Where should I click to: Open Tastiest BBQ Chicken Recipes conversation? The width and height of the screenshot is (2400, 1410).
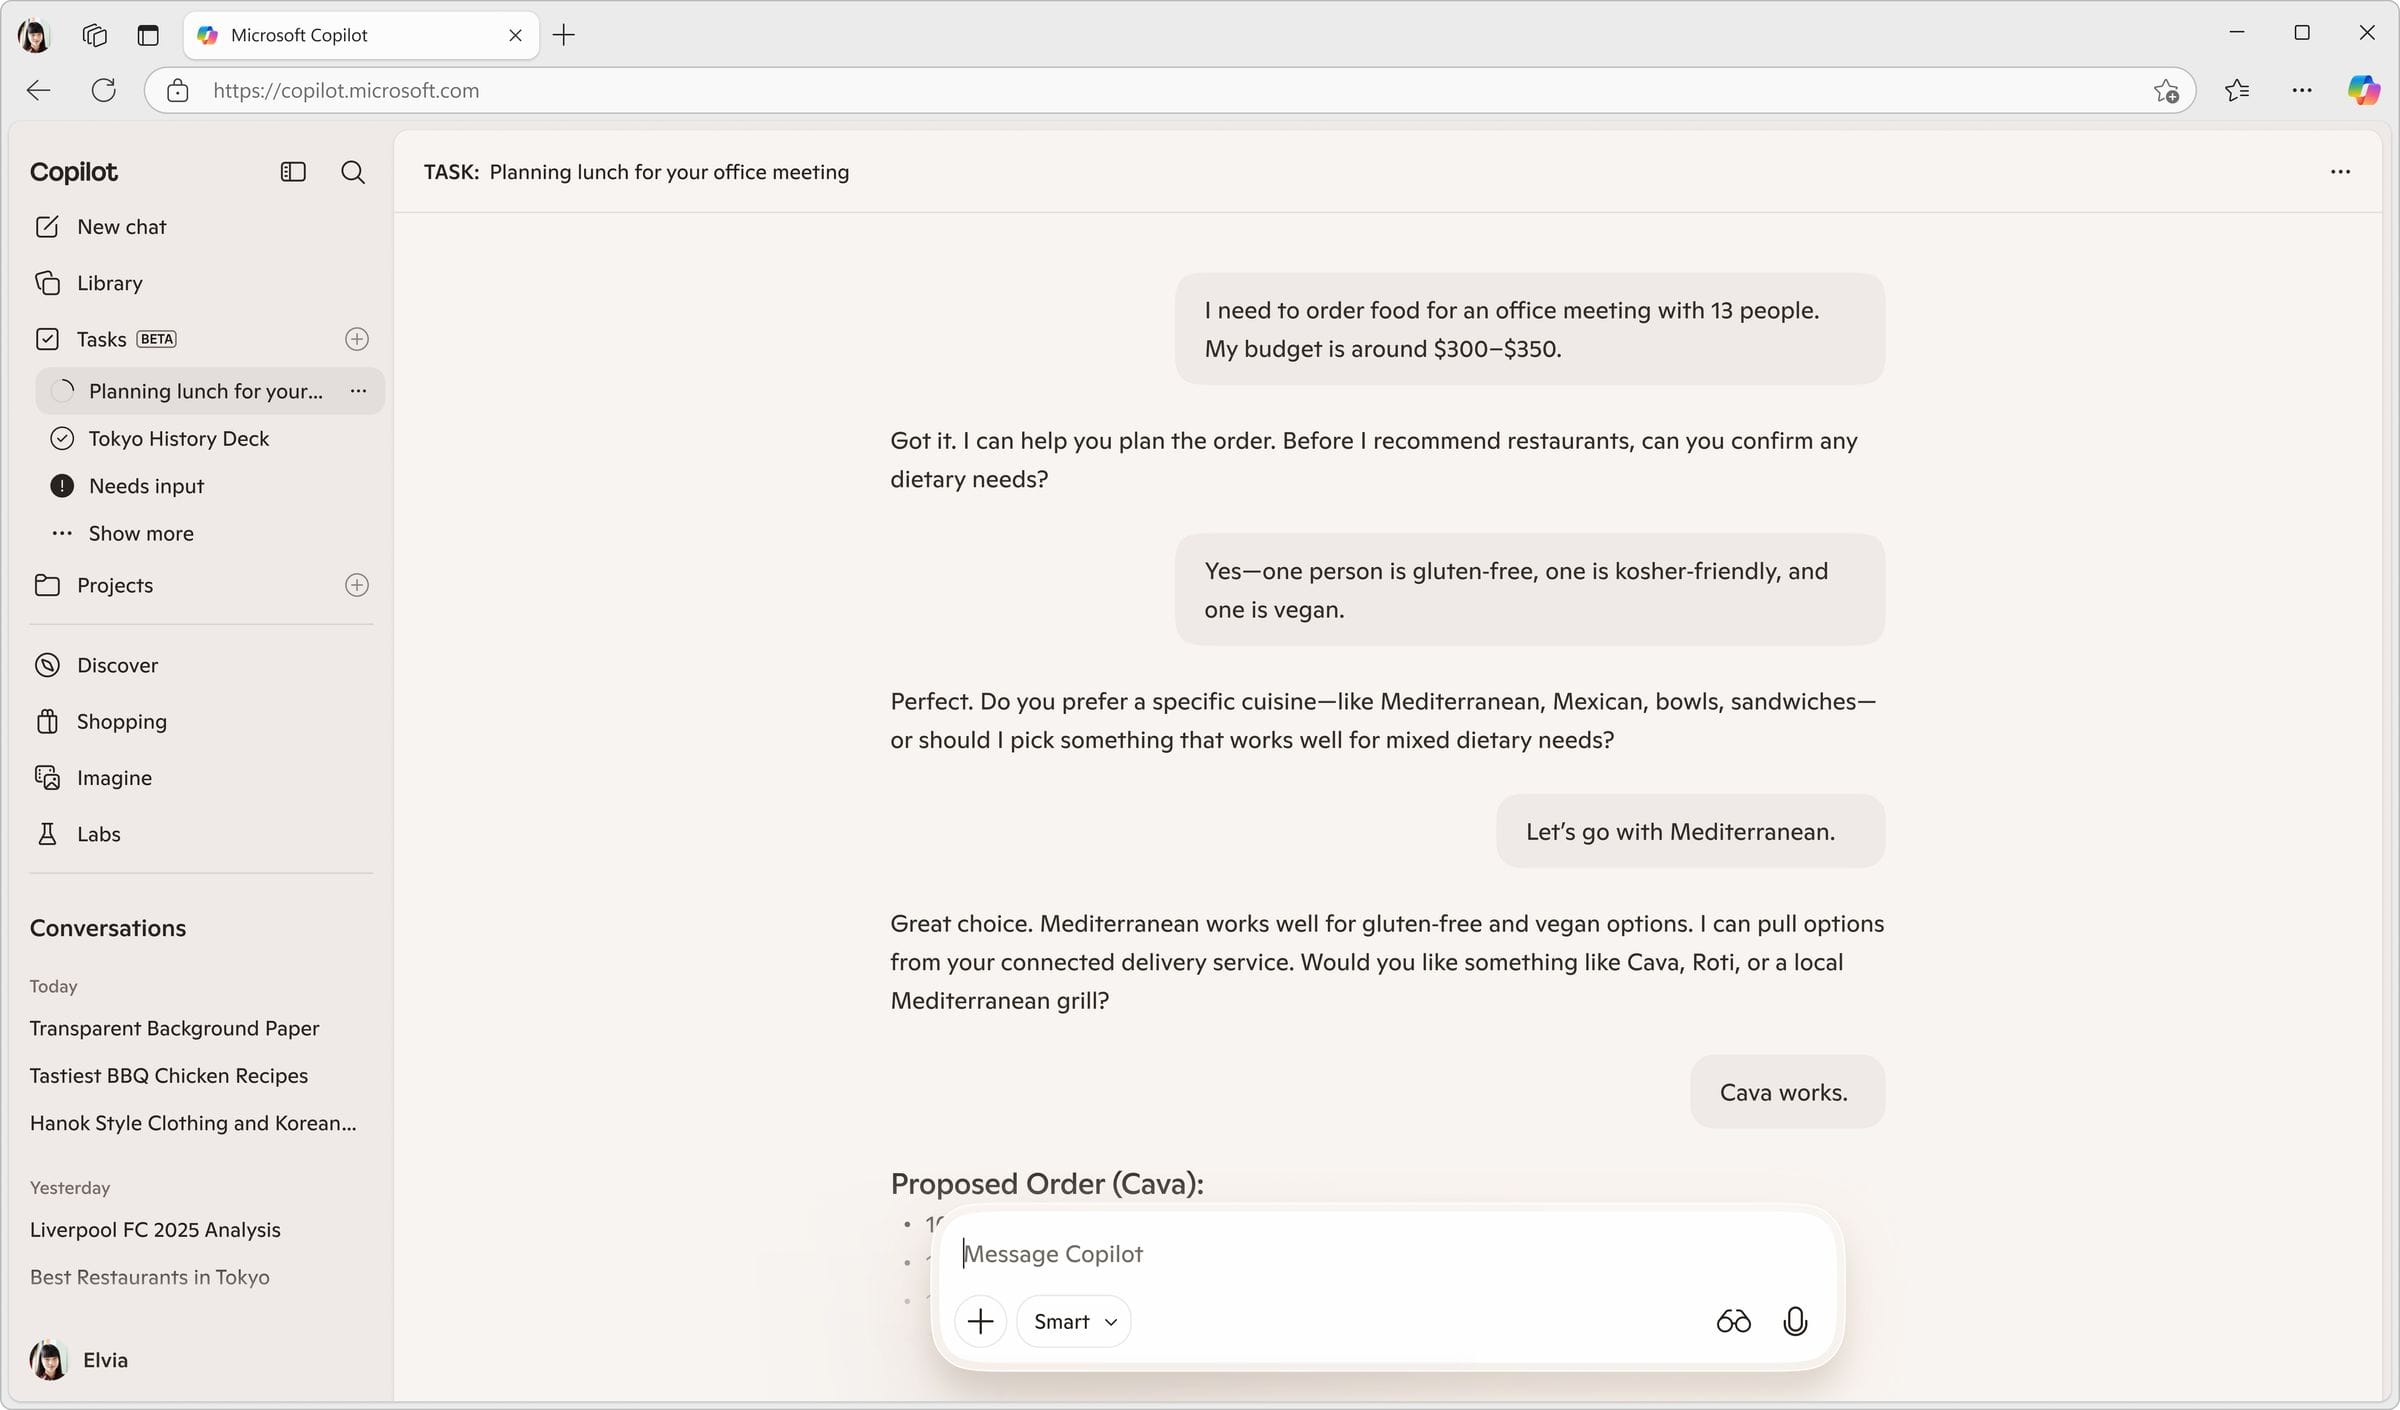point(169,1075)
